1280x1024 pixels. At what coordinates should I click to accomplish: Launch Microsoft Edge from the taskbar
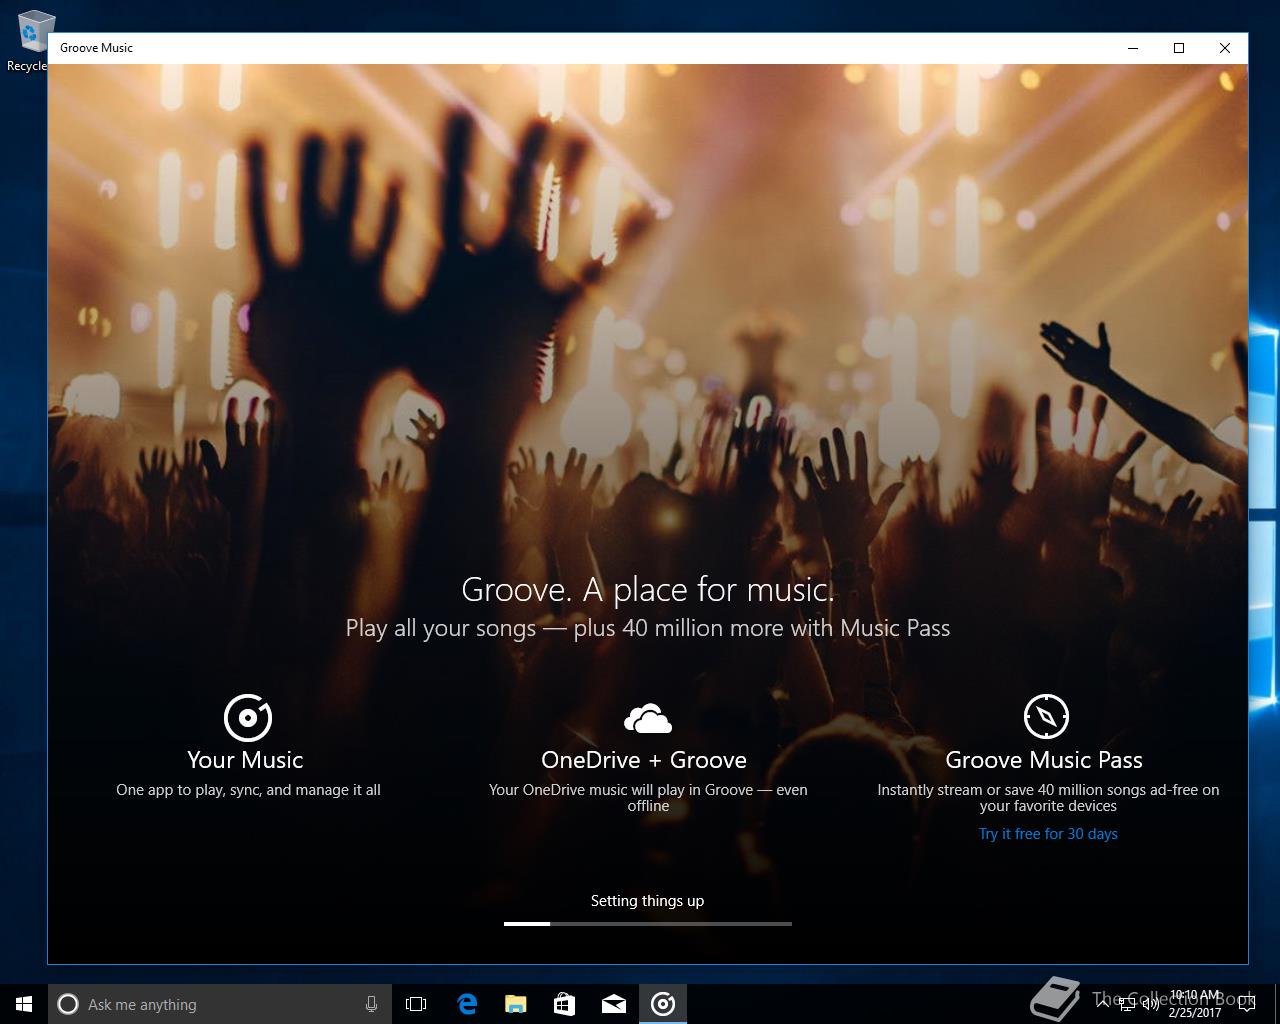coord(467,1004)
